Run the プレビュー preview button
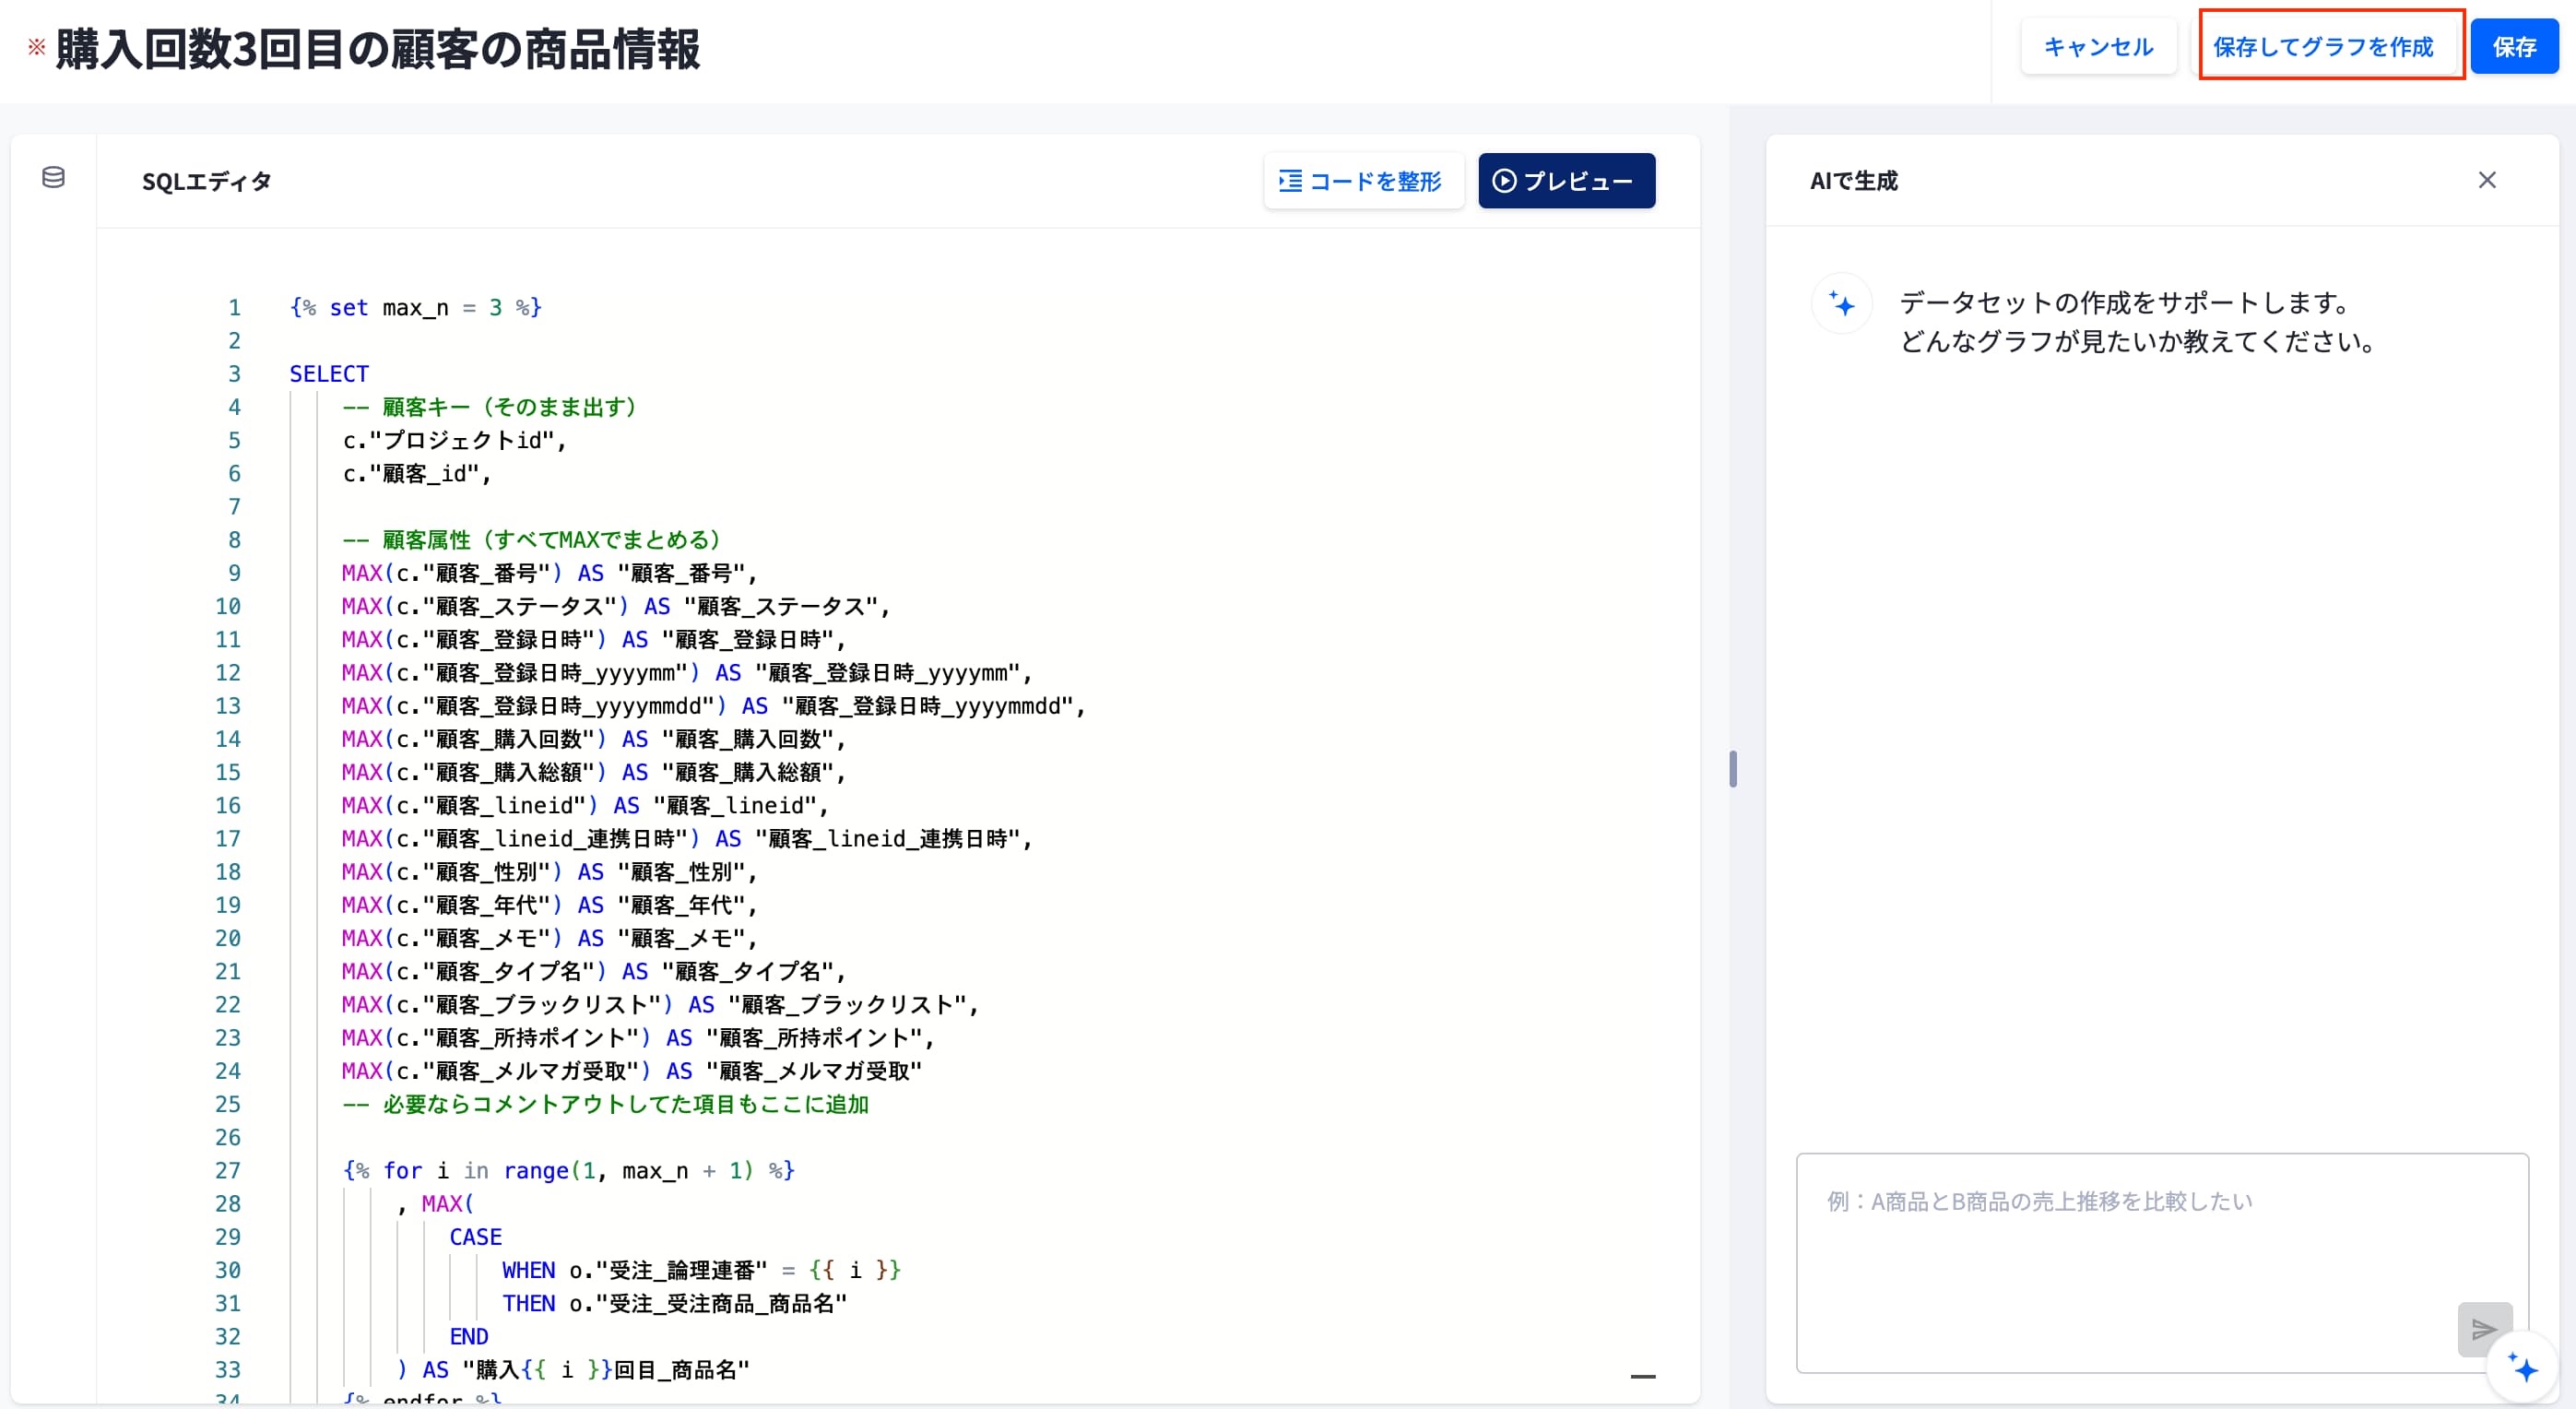Screen dimensions: 2576x1409 click(1566, 181)
